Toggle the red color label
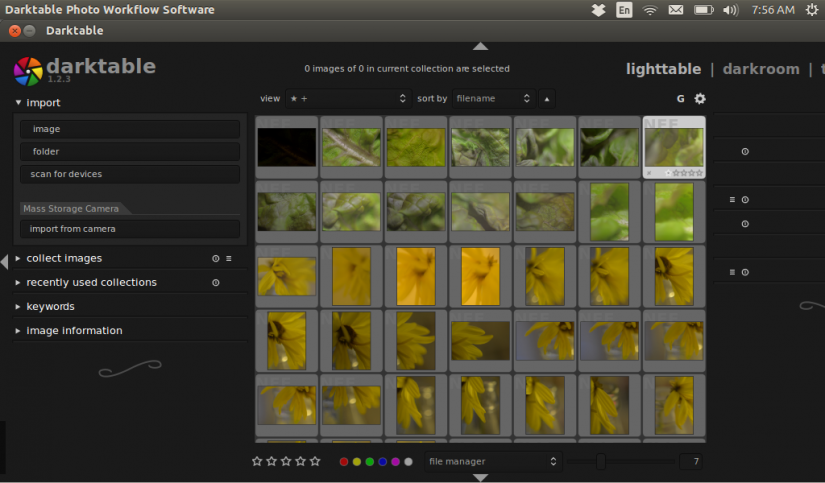The width and height of the screenshot is (825, 483). coord(344,462)
